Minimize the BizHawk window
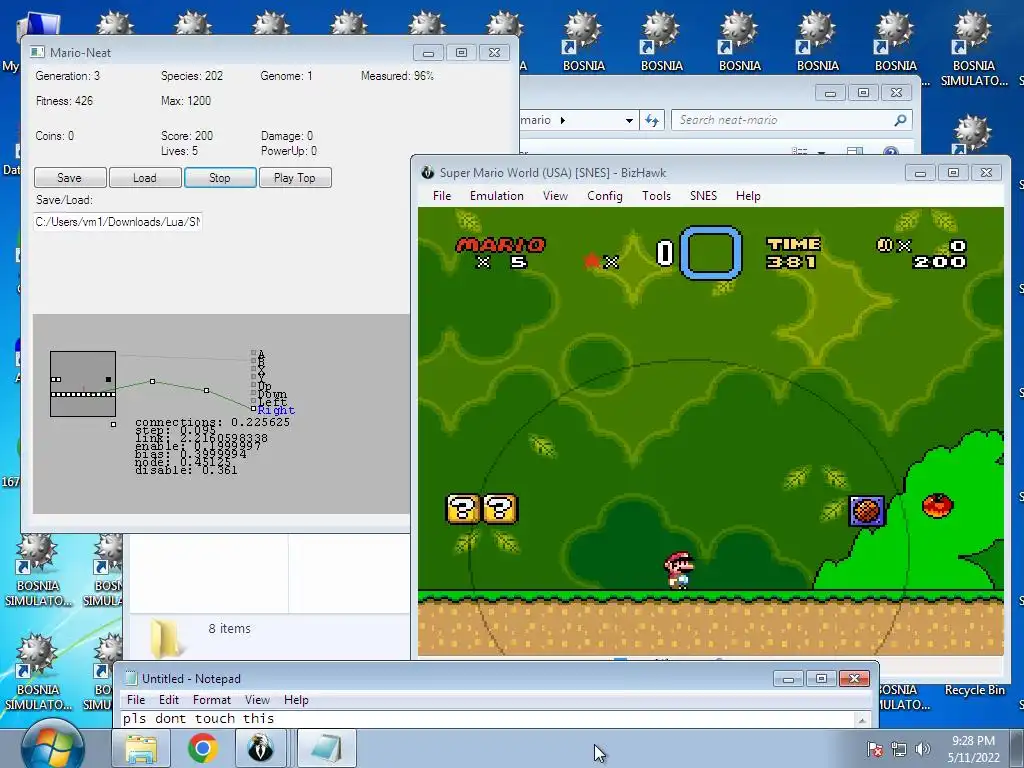Viewport: 1024px width, 768px height. pos(920,173)
